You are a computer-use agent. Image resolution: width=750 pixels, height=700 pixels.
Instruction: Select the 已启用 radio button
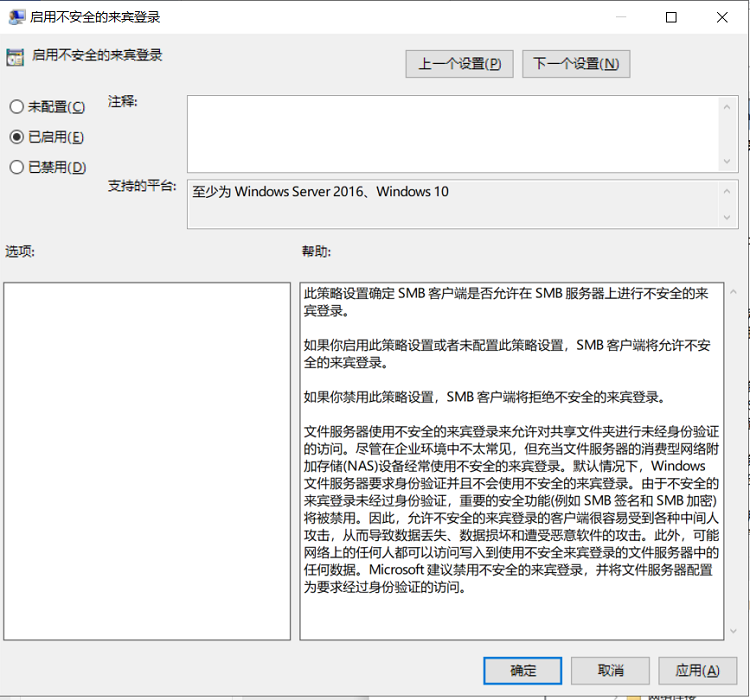[17, 137]
